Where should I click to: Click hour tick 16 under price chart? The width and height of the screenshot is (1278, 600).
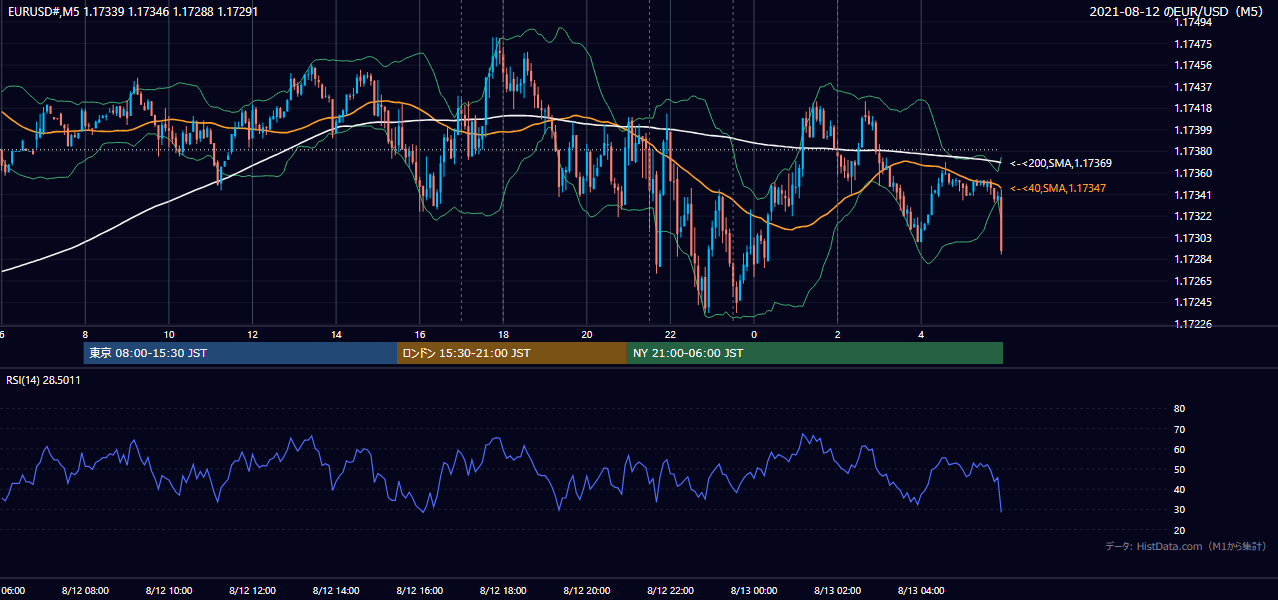(x=420, y=334)
